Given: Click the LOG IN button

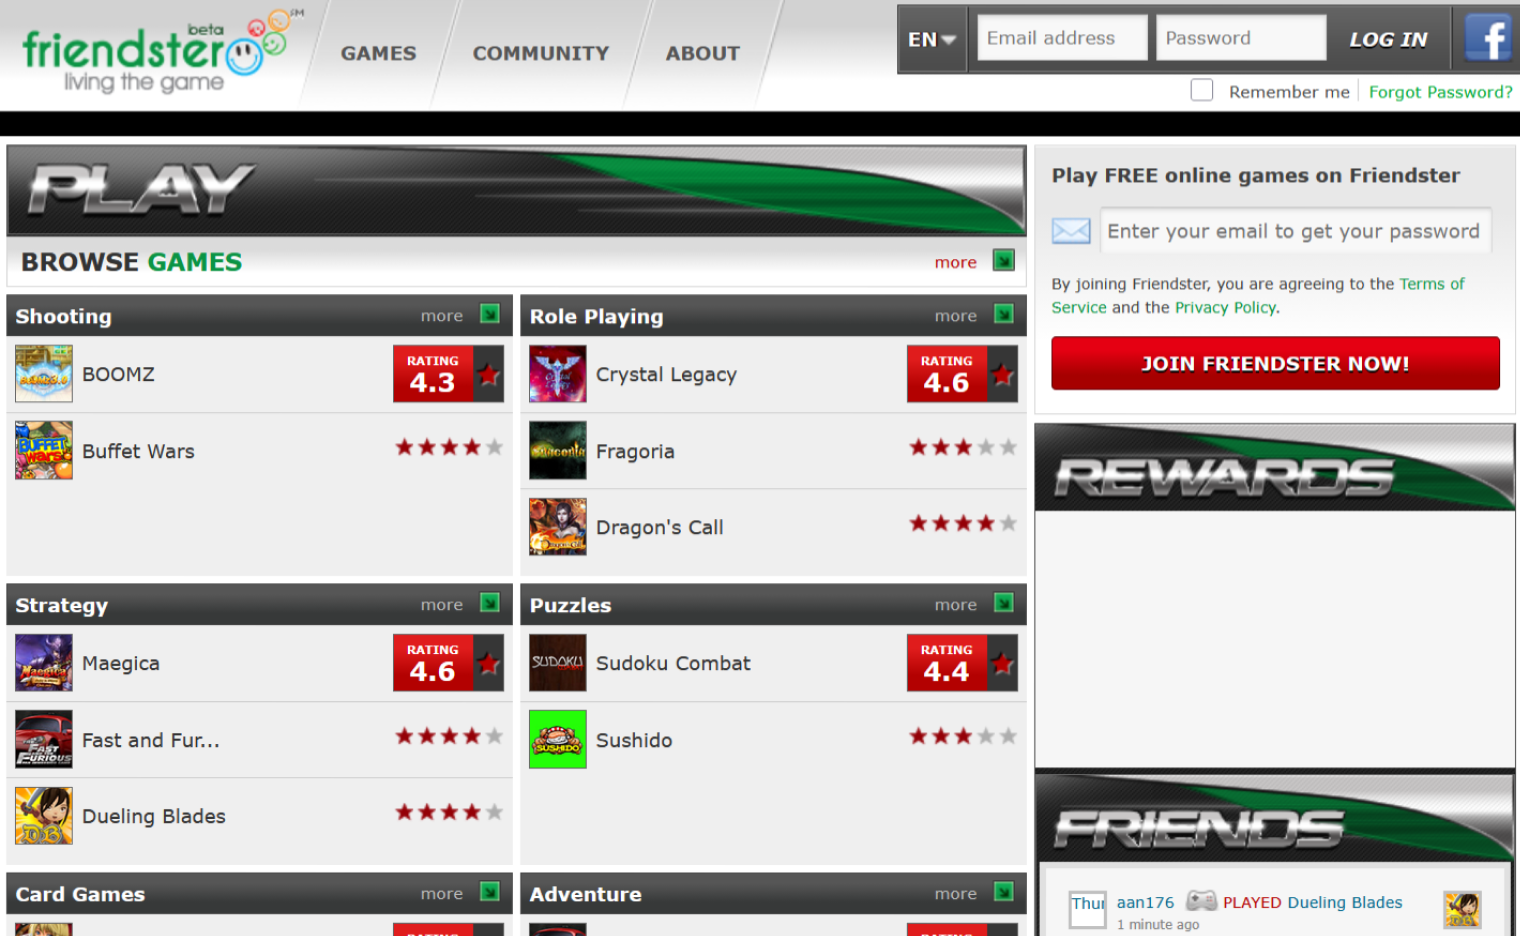Looking at the screenshot, I should [1388, 39].
